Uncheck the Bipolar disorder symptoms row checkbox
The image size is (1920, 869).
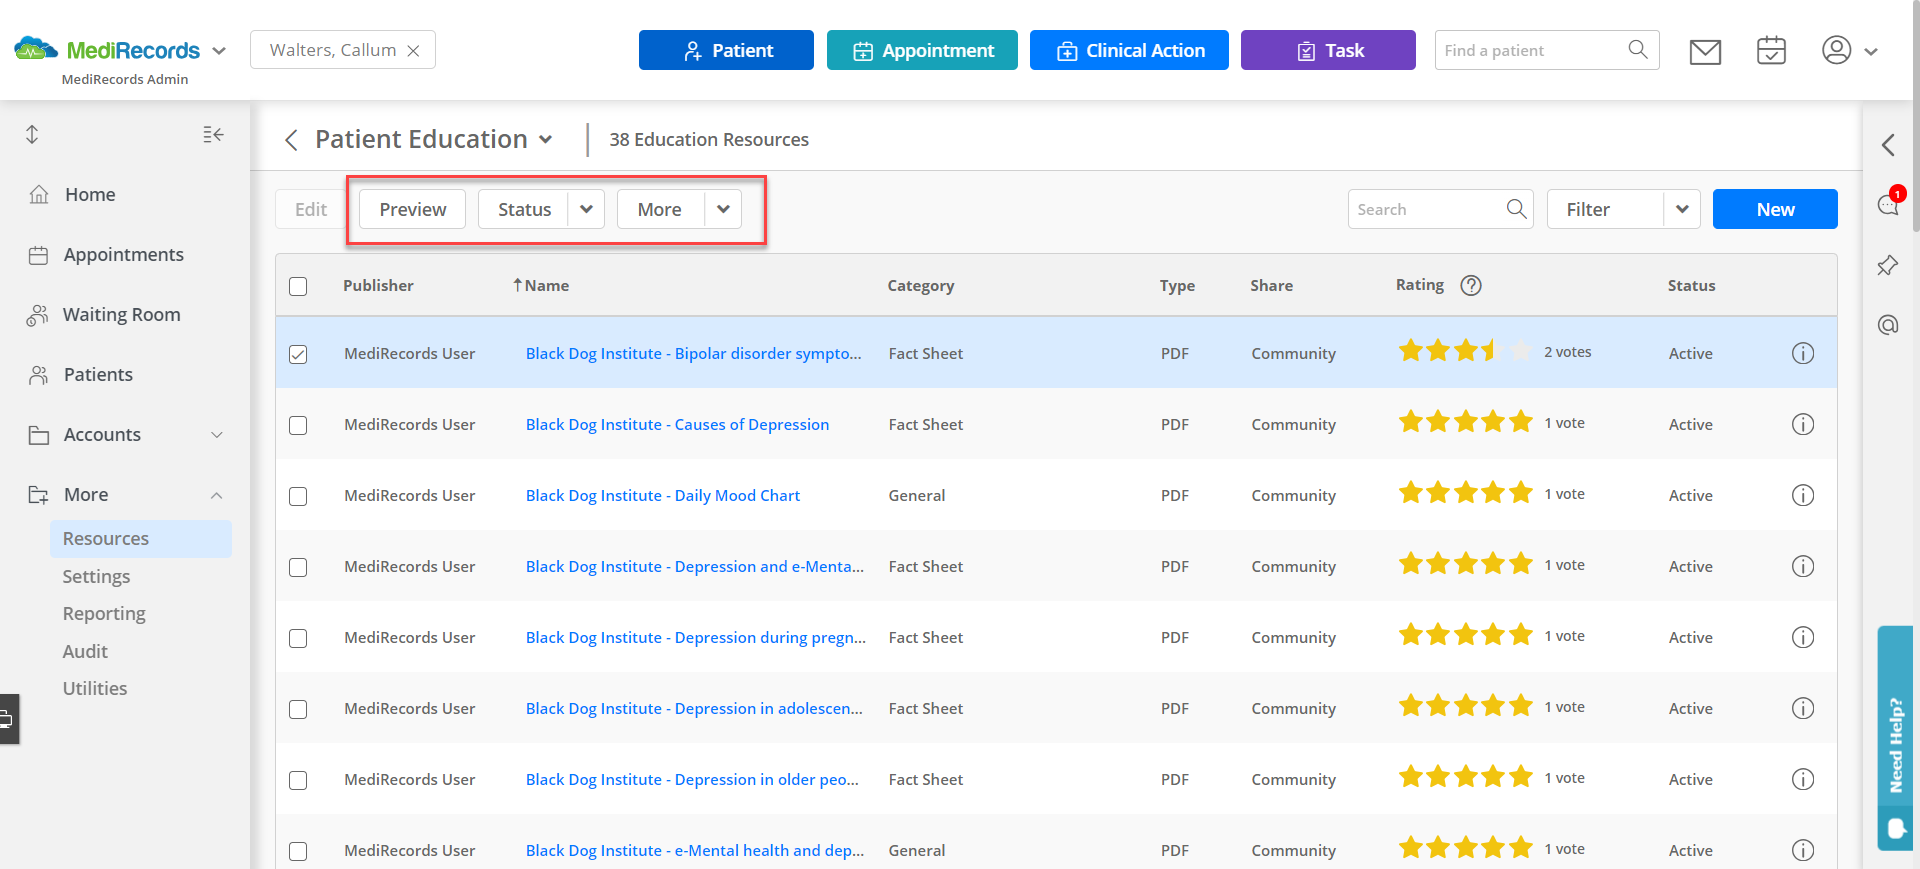pyautogui.click(x=298, y=354)
